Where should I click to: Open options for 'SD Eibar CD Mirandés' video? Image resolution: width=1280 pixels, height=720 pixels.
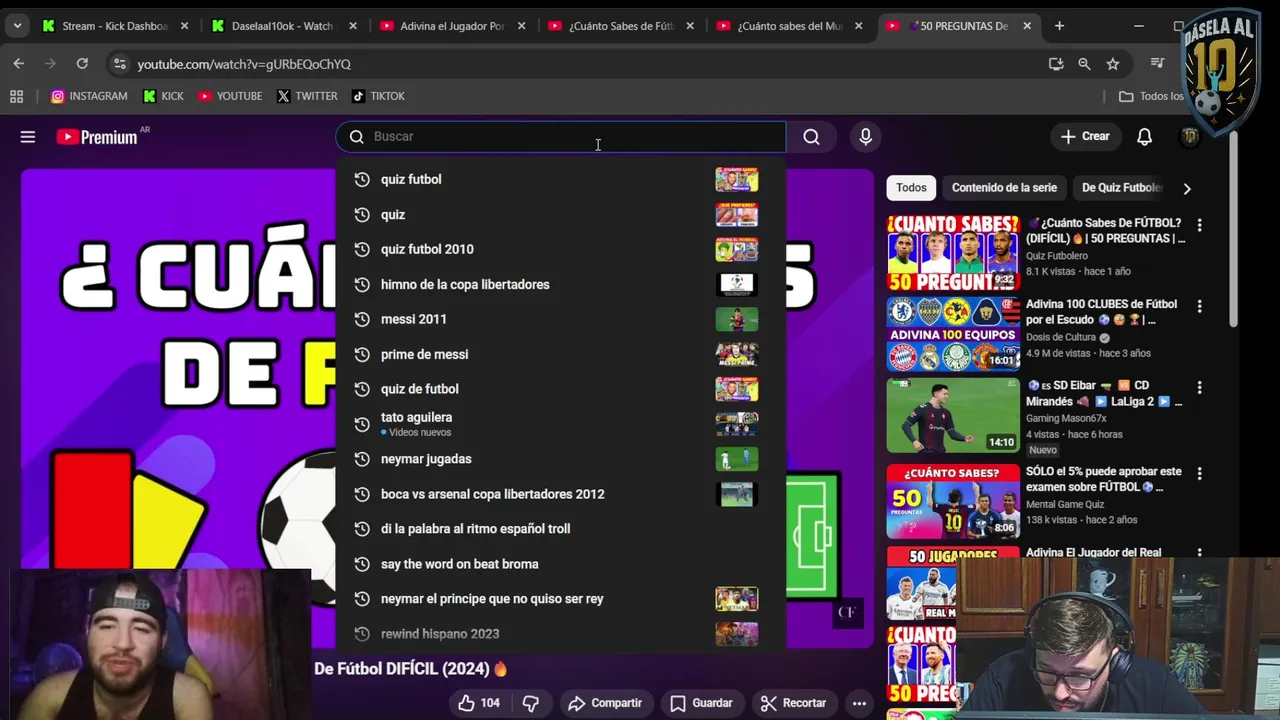pyautogui.click(x=1199, y=387)
